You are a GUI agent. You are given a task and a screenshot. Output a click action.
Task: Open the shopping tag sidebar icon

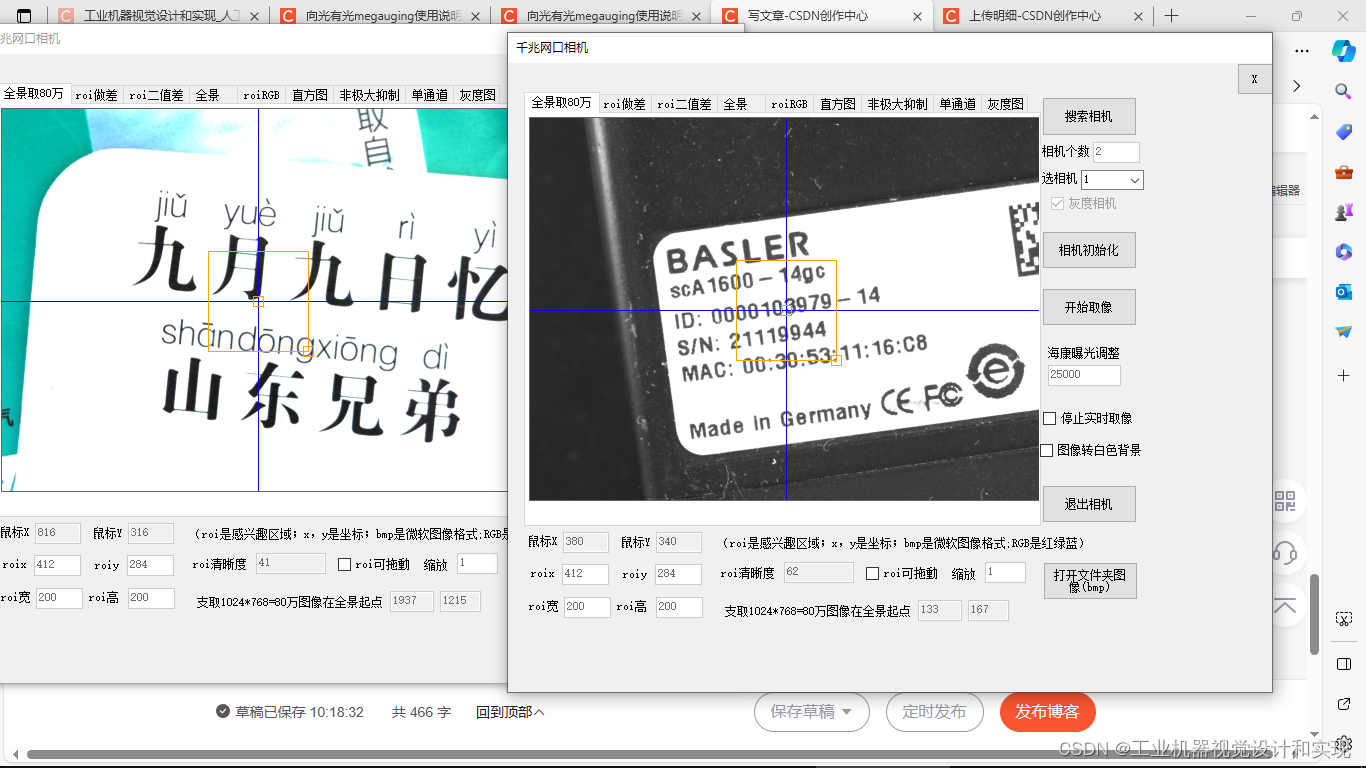[x=1343, y=132]
